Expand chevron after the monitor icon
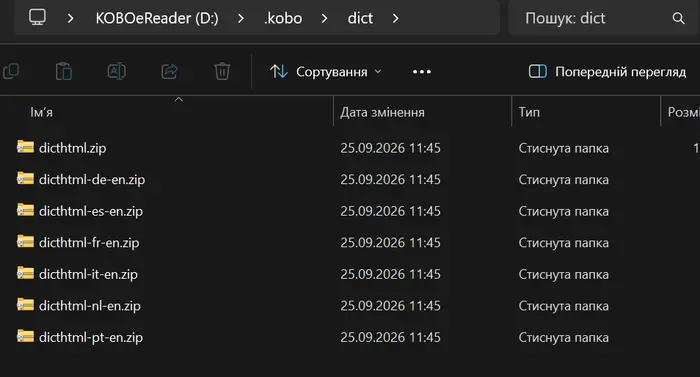 click(70, 18)
